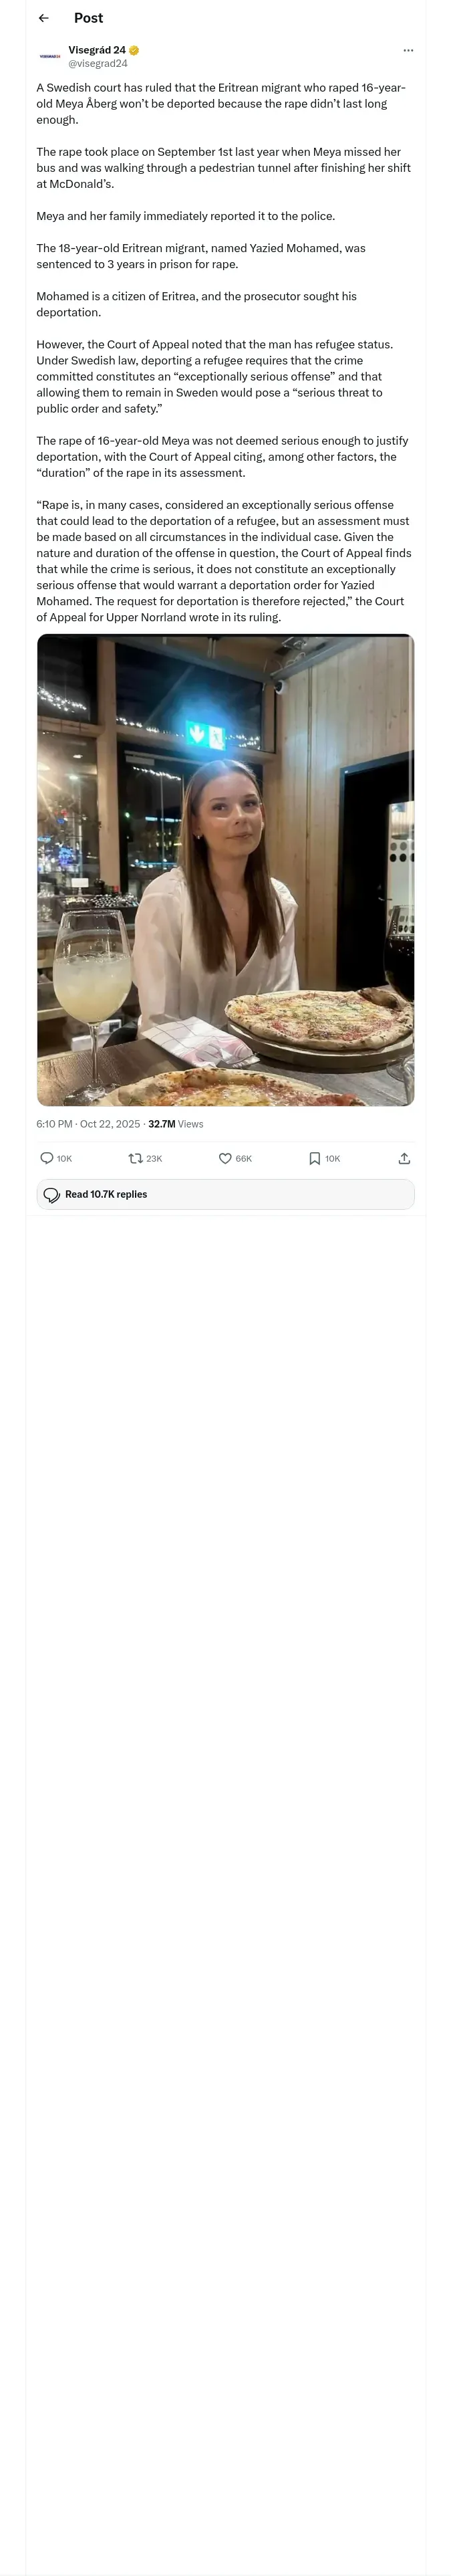Click the Post page heading

[88, 18]
